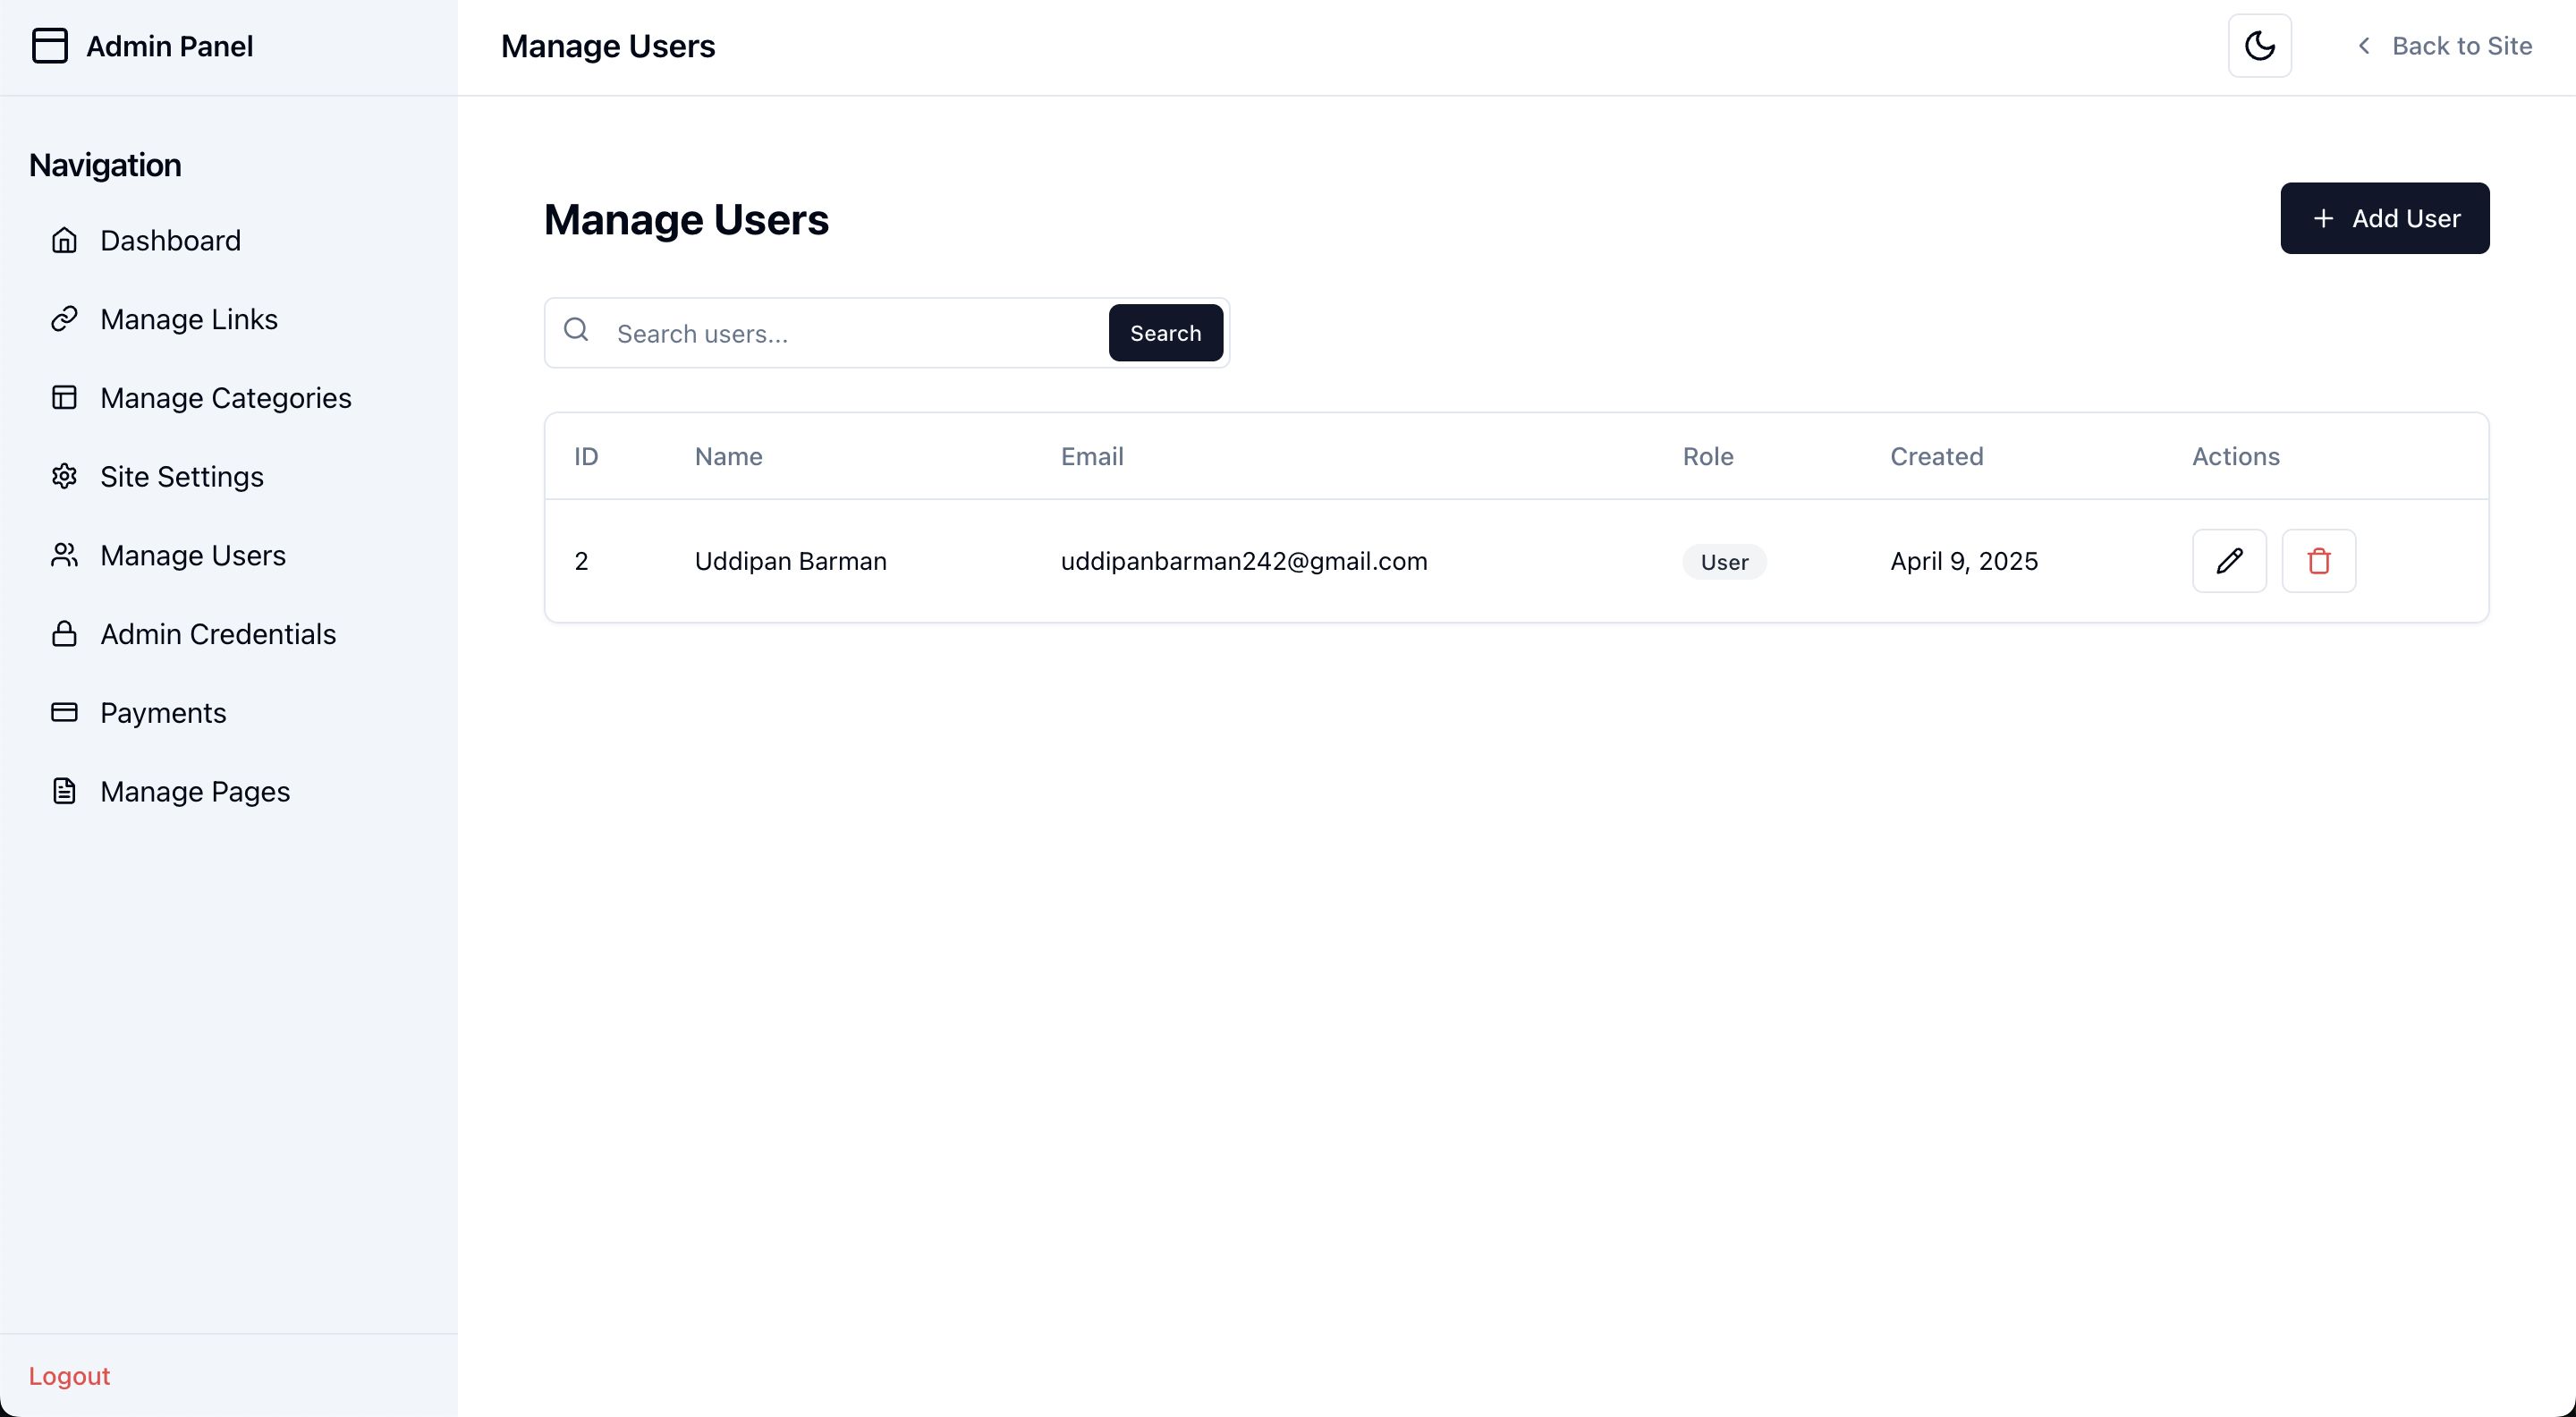This screenshot has height=1417, width=2576.
Task: Focus the Search users input field
Action: coord(855,334)
